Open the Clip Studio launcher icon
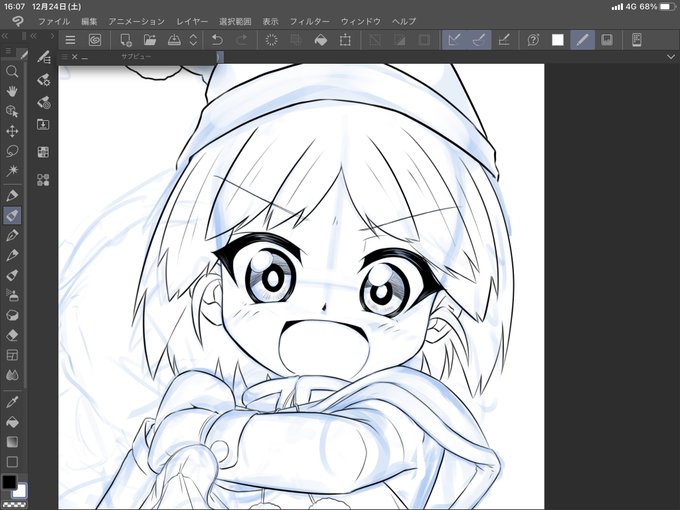 (95, 40)
